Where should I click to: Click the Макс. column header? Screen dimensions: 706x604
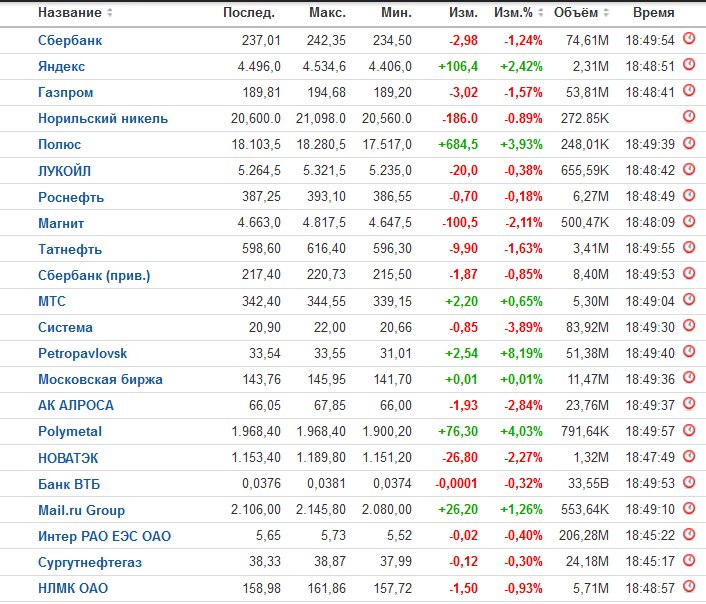pyautogui.click(x=327, y=13)
